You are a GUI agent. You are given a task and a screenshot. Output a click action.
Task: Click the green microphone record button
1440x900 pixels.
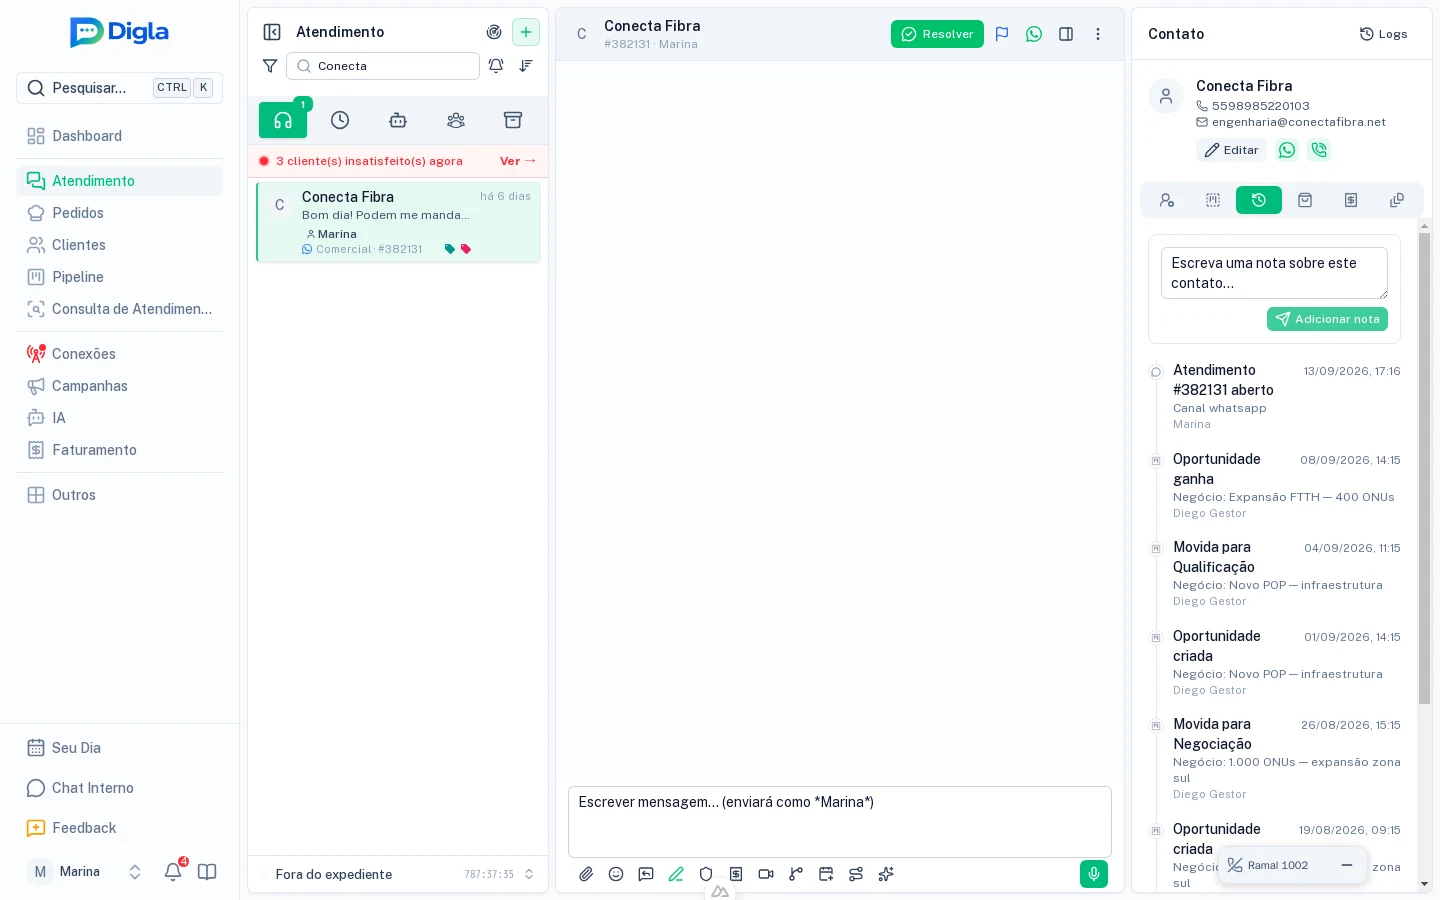[1094, 874]
